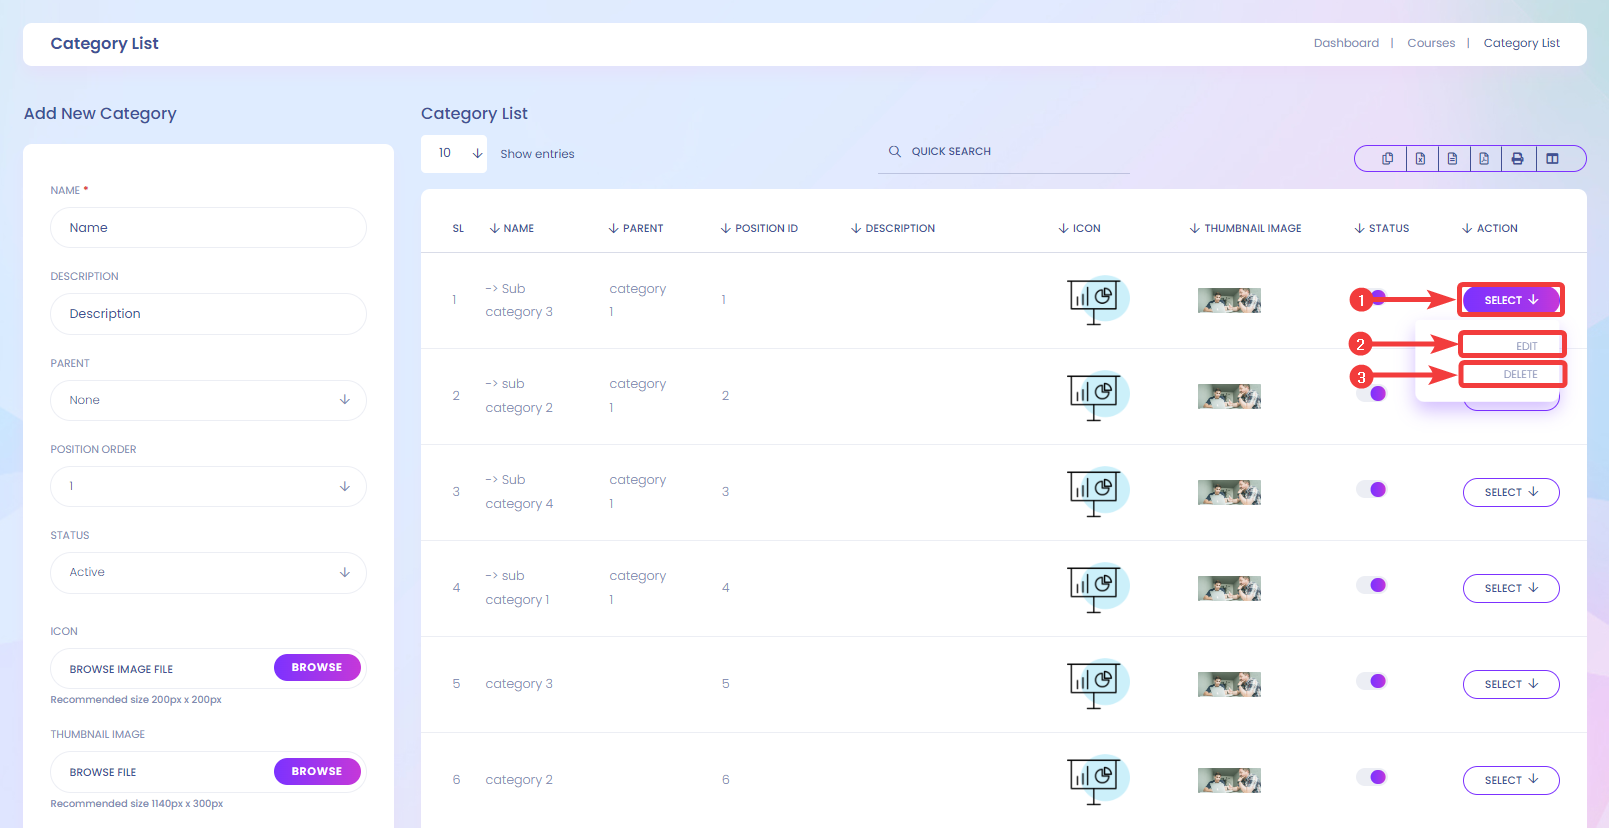Click presentation icon in Sub category 3 row
The width and height of the screenshot is (1609, 828).
pos(1097,300)
